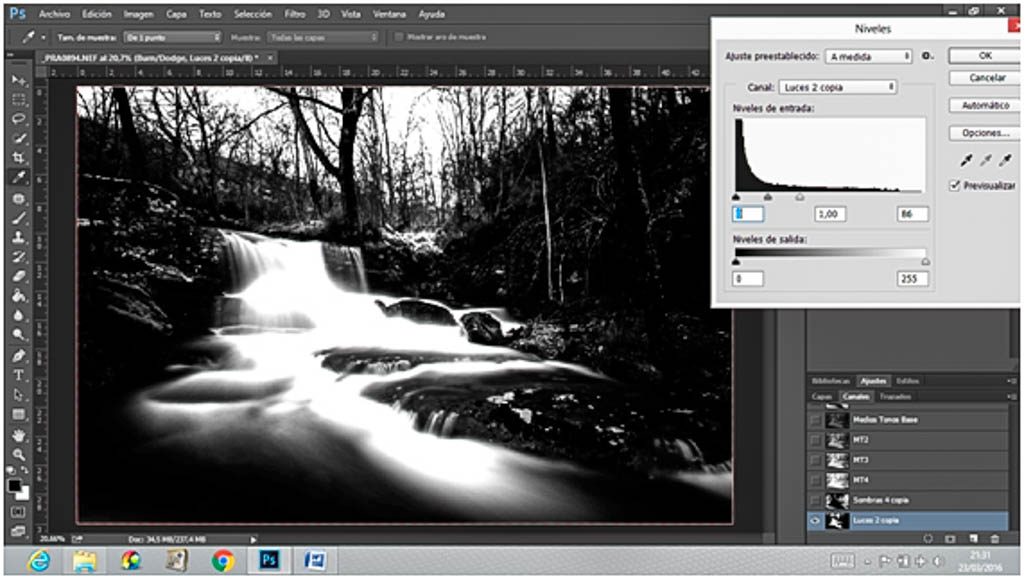
Task: Expand the Tam. de muestra dropdown
Action: pyautogui.click(x=172, y=37)
